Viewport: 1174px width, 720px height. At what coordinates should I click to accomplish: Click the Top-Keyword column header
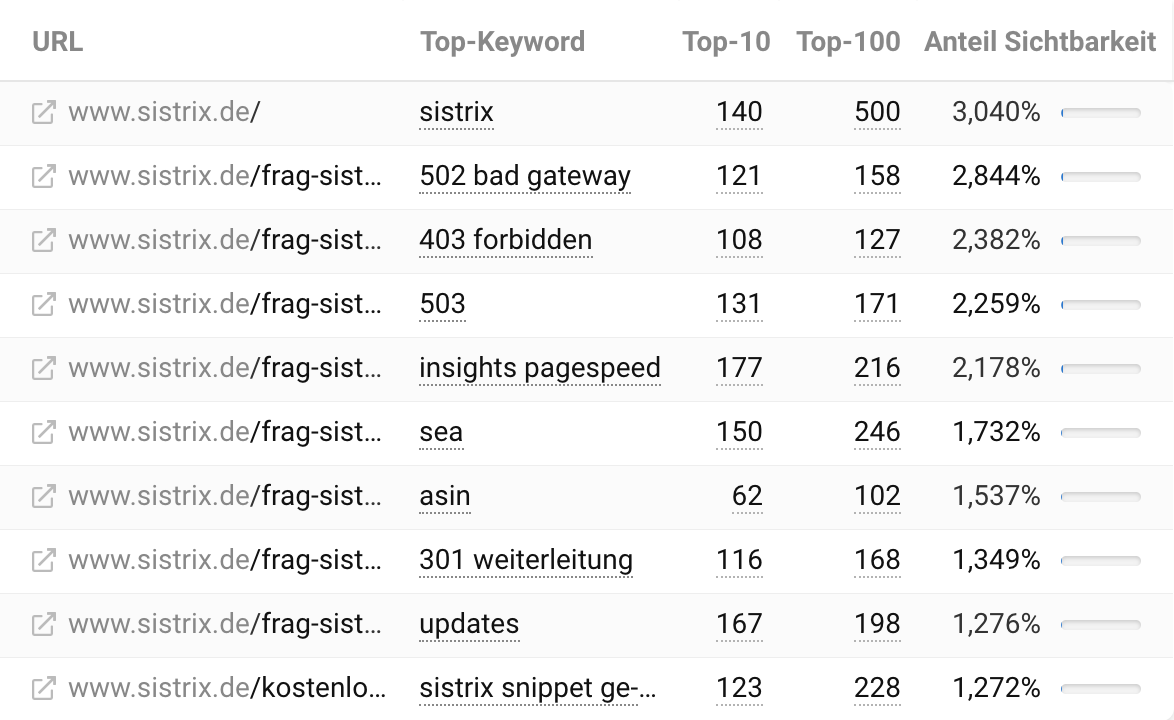pyautogui.click(x=502, y=42)
